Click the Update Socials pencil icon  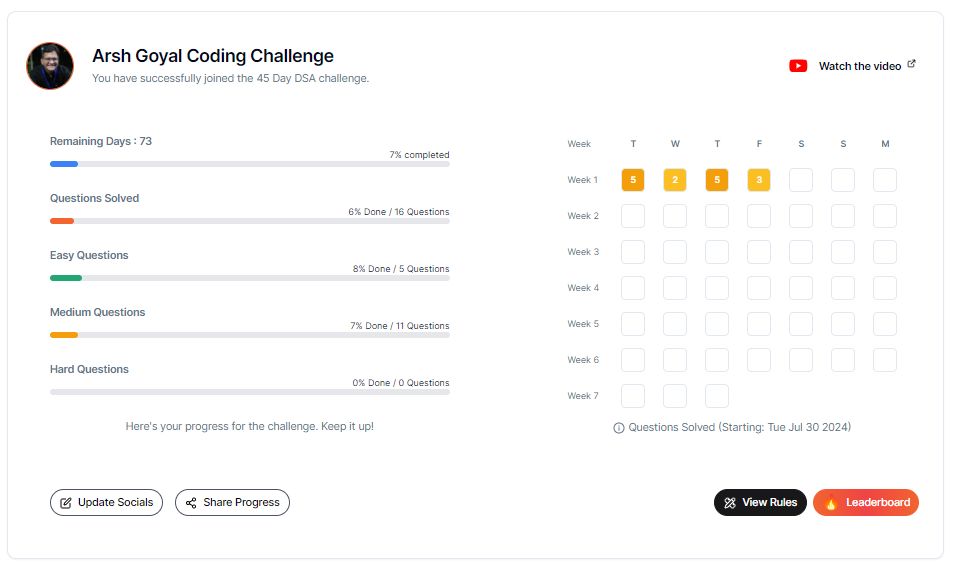point(66,503)
